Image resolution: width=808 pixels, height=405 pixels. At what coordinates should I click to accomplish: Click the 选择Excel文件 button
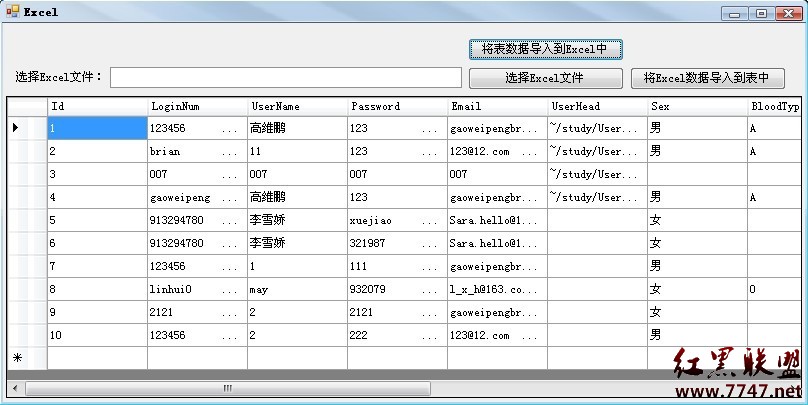[x=546, y=78]
